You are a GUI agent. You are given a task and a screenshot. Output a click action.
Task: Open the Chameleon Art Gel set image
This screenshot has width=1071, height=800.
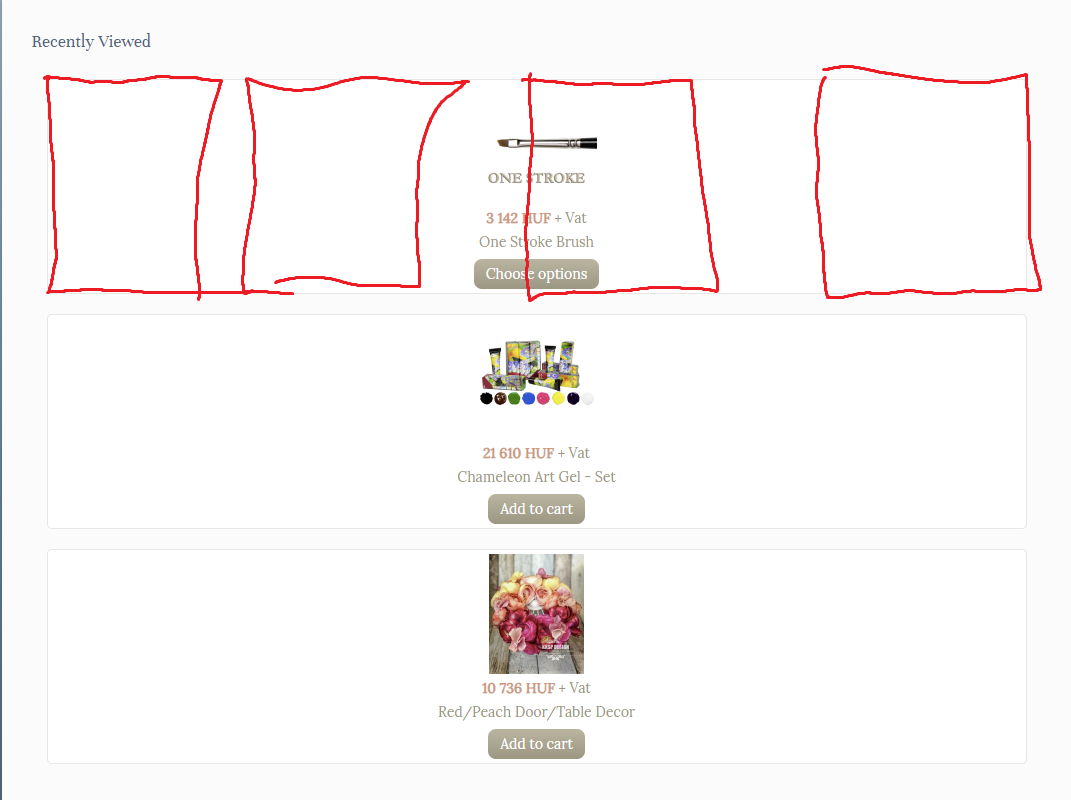(536, 373)
